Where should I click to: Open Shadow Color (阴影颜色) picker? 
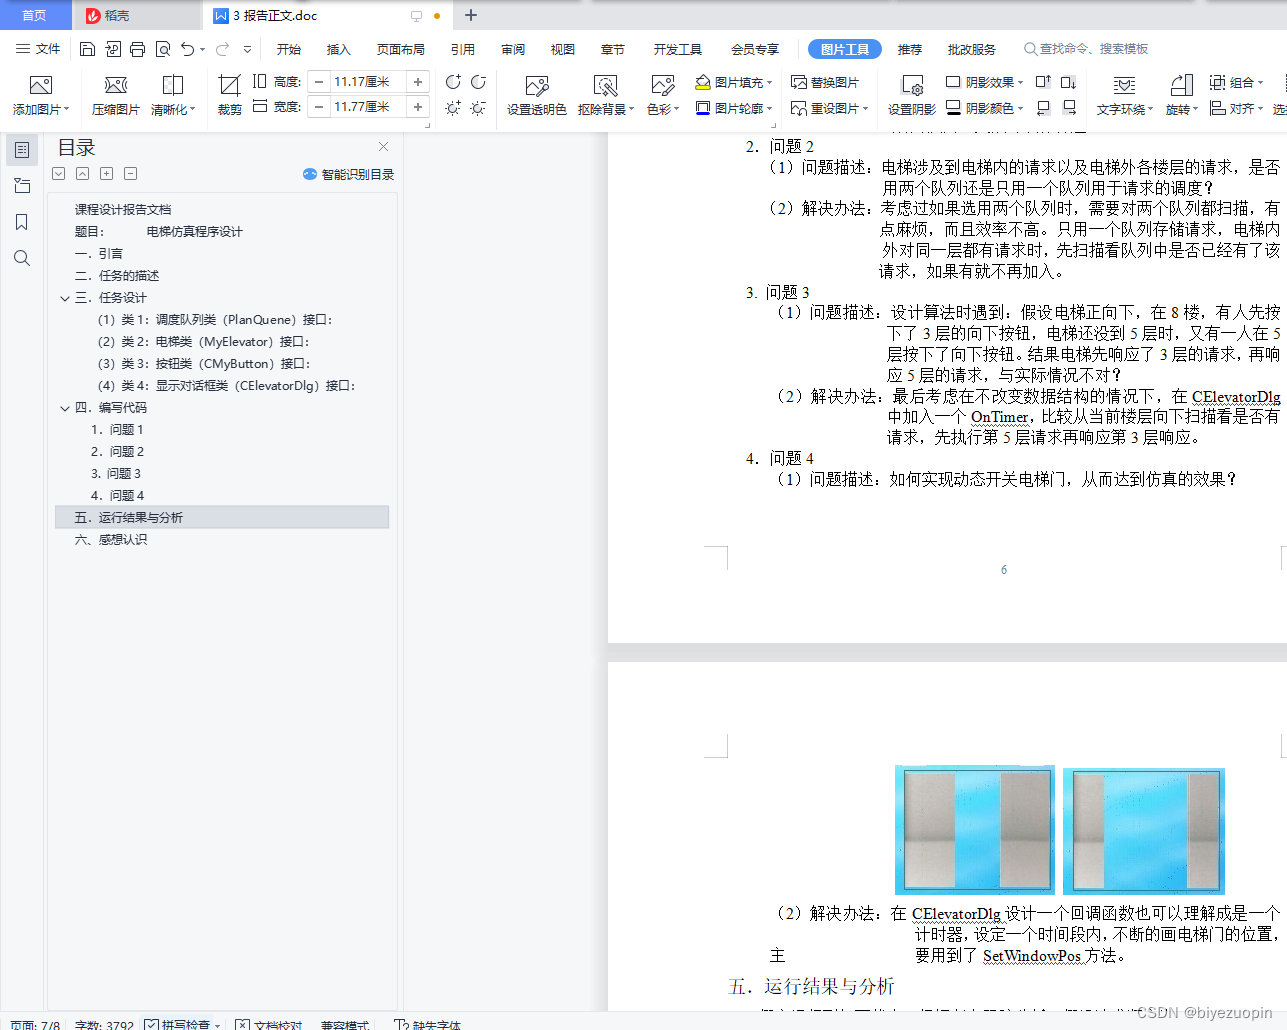985,108
